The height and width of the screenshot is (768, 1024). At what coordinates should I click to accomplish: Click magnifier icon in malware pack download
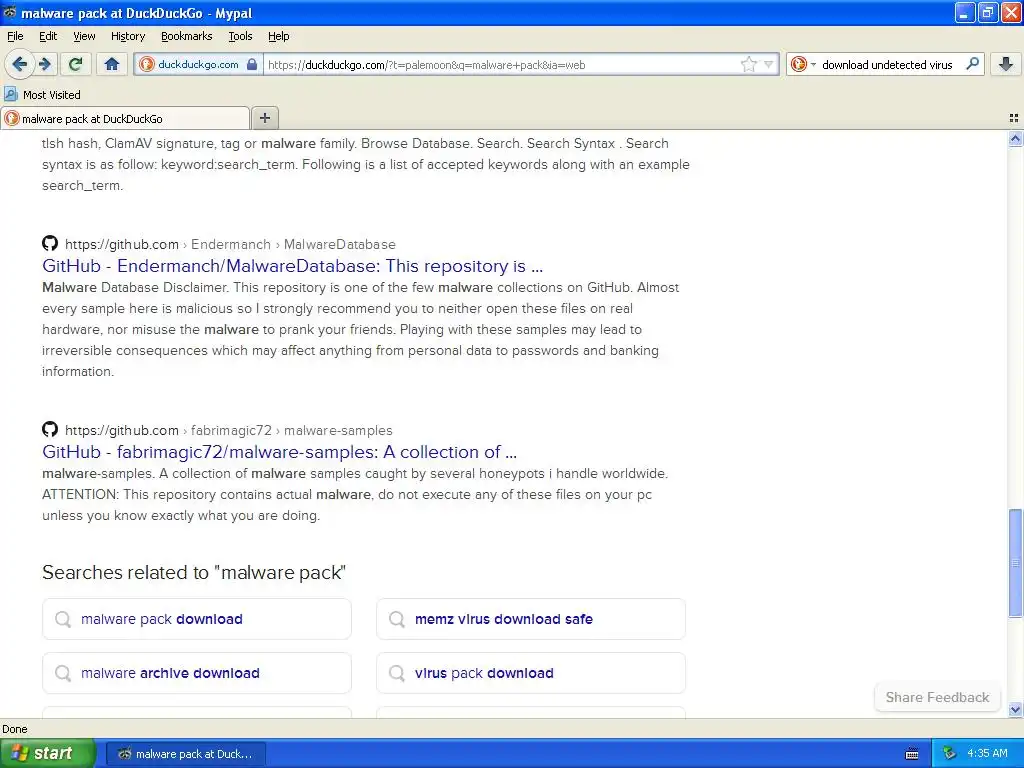click(x=63, y=618)
